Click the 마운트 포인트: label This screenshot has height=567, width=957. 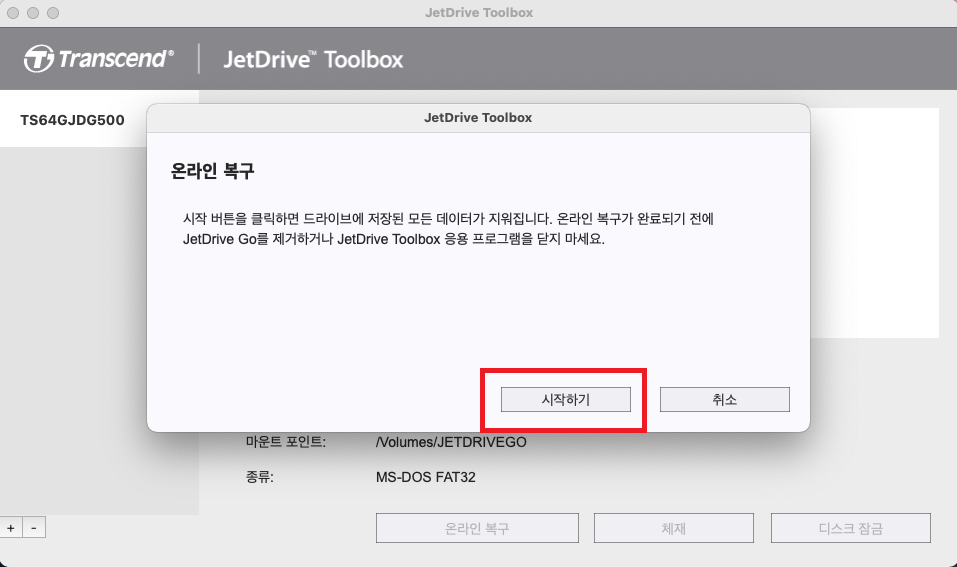click(x=286, y=442)
